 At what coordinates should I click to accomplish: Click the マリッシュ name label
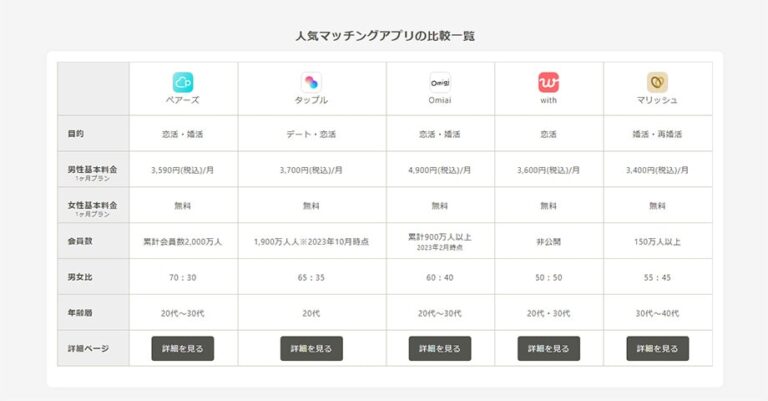(x=657, y=101)
